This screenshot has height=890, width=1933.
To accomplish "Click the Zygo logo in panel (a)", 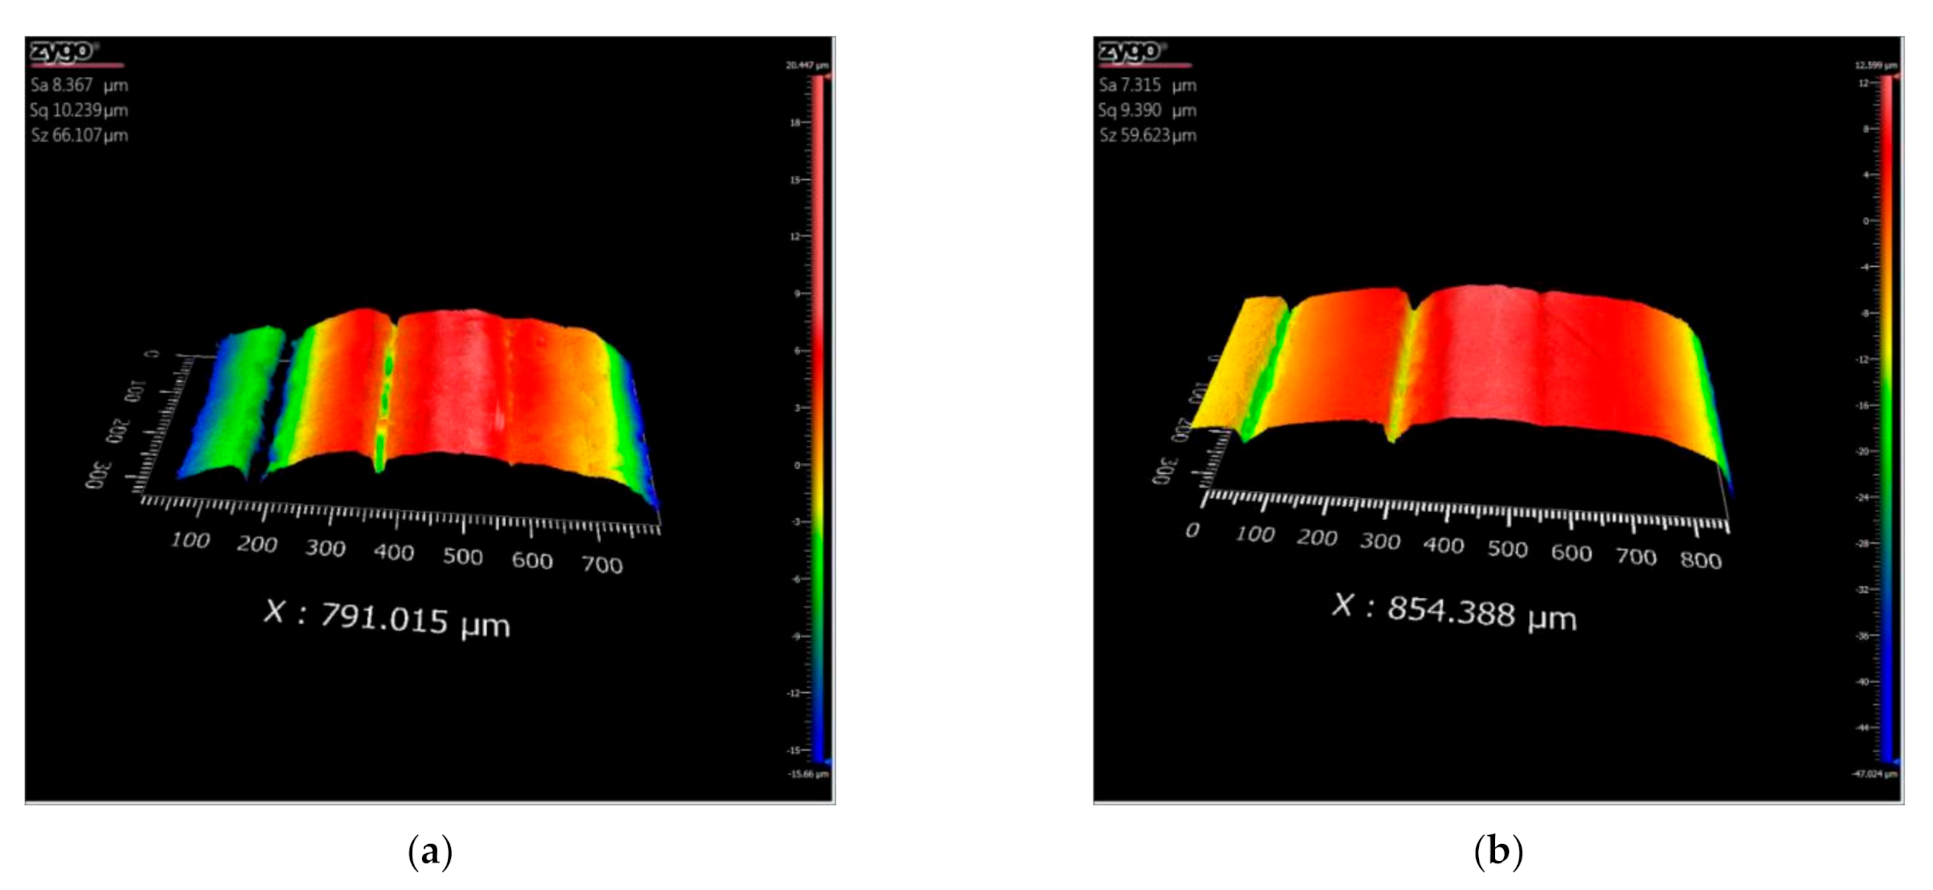I will (x=64, y=51).
